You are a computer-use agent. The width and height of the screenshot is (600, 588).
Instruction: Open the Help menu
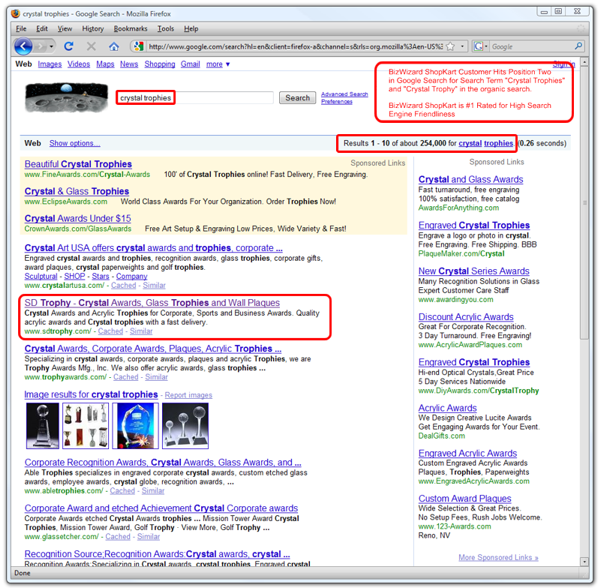point(191,29)
